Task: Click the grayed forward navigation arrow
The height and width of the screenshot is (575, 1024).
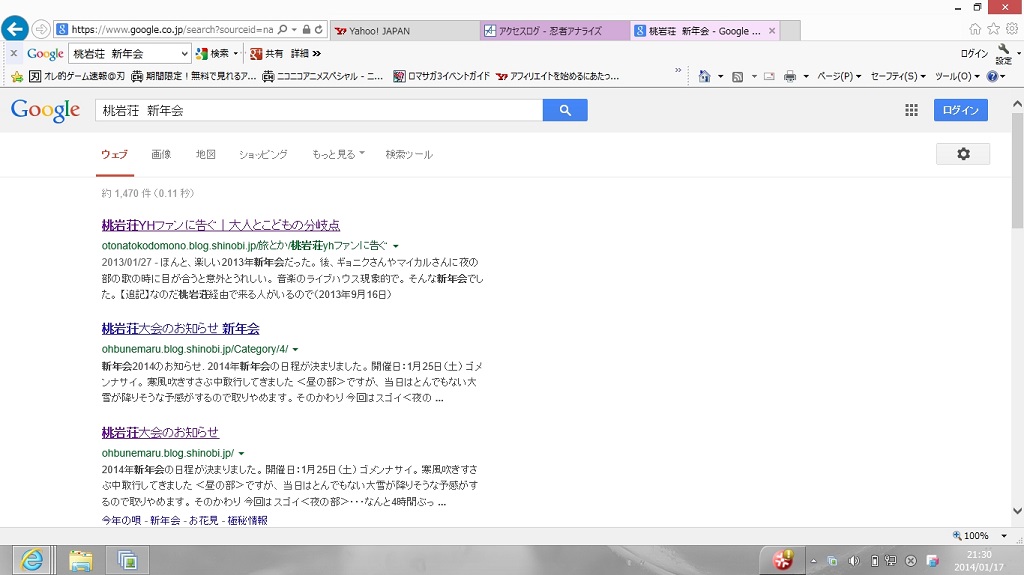Action: coord(41,29)
